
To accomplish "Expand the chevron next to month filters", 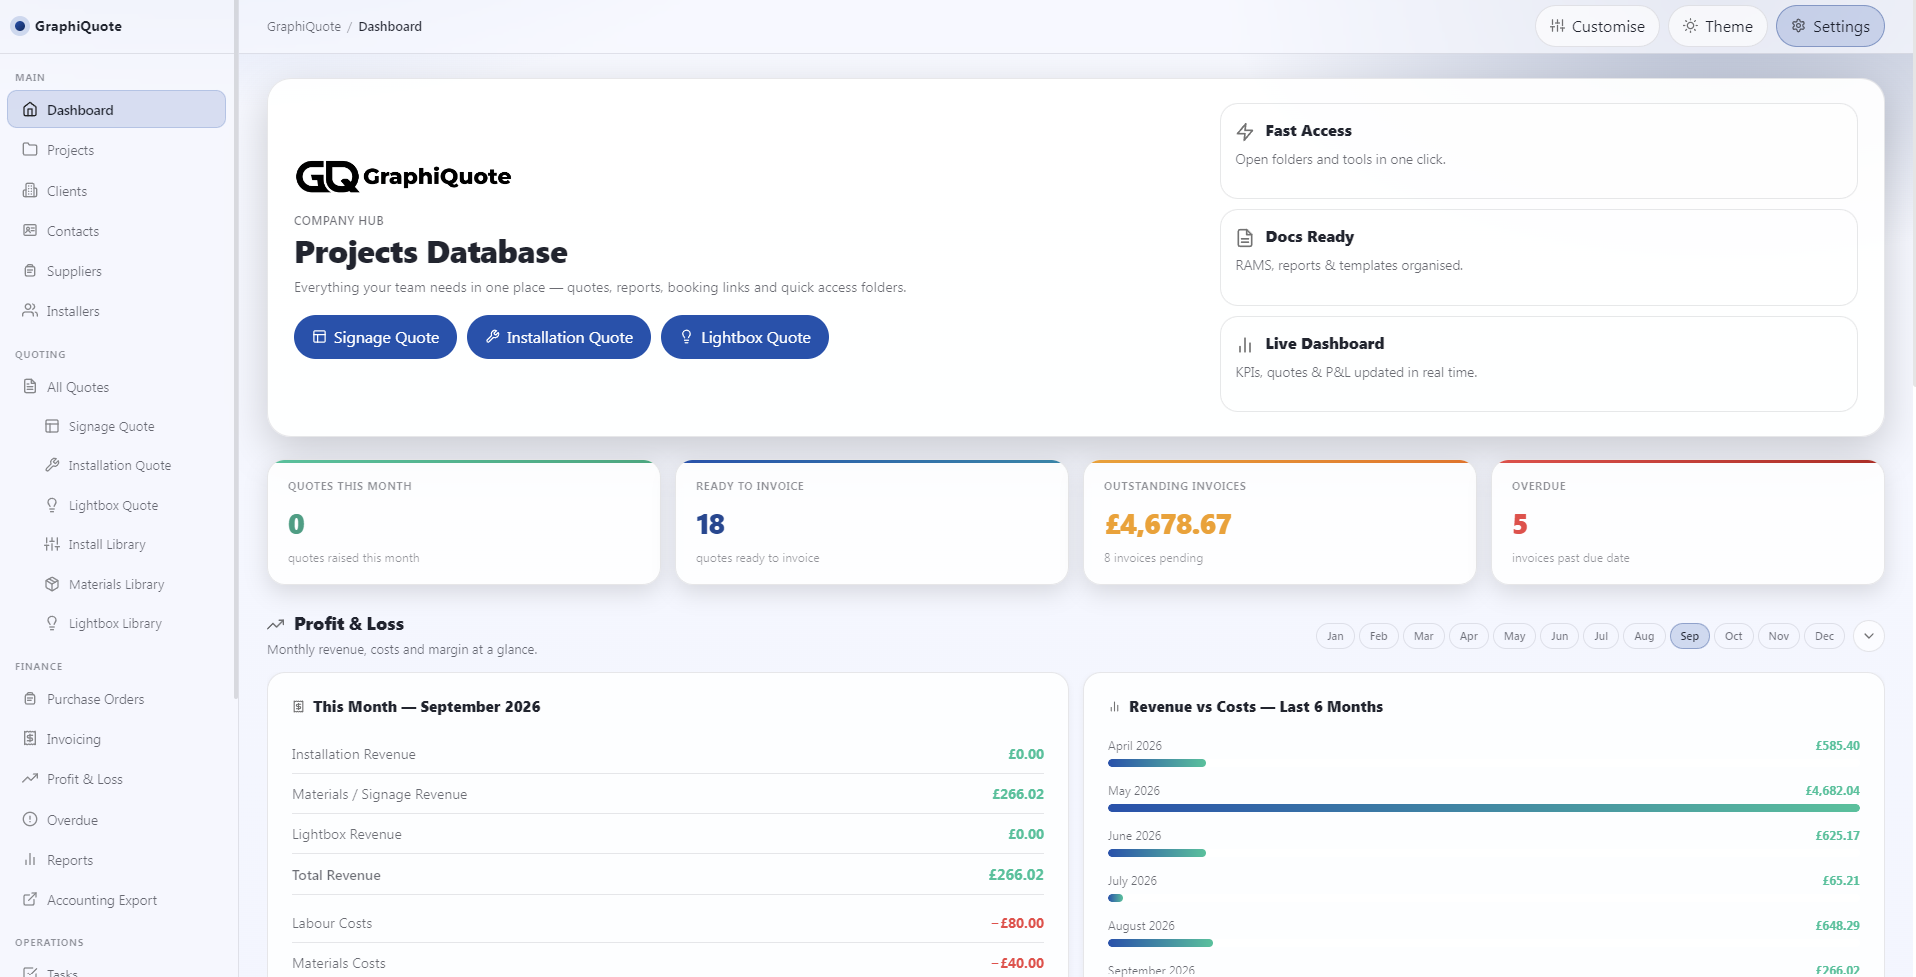I will tap(1868, 636).
